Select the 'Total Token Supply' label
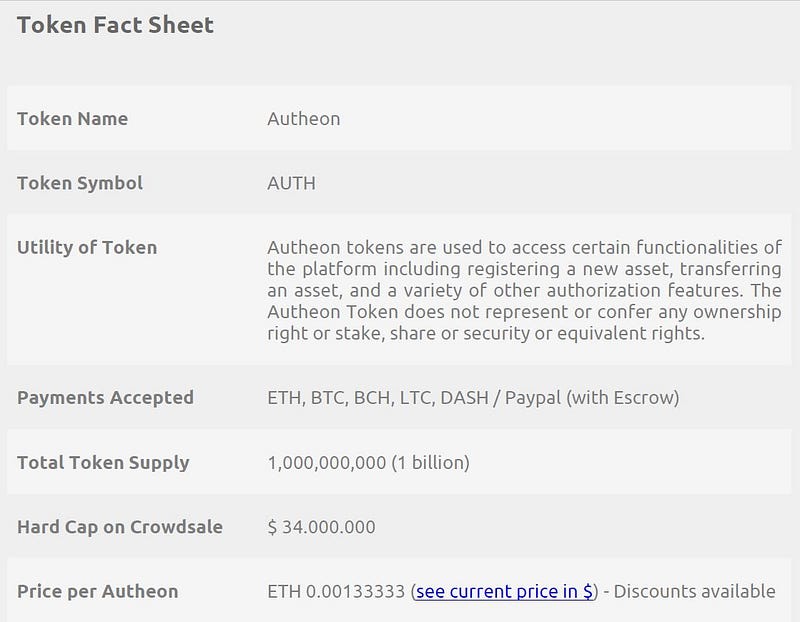This screenshot has width=800, height=622. pyautogui.click(x=103, y=462)
